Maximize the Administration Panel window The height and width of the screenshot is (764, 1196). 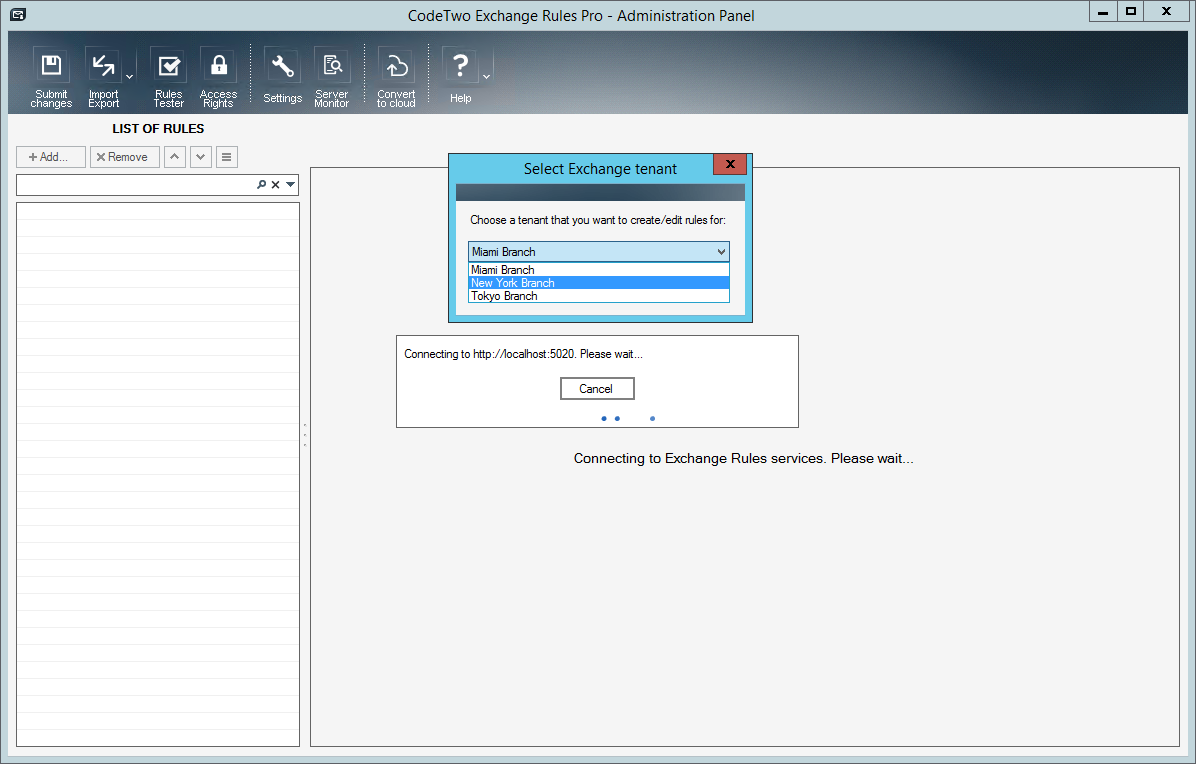click(x=1130, y=11)
